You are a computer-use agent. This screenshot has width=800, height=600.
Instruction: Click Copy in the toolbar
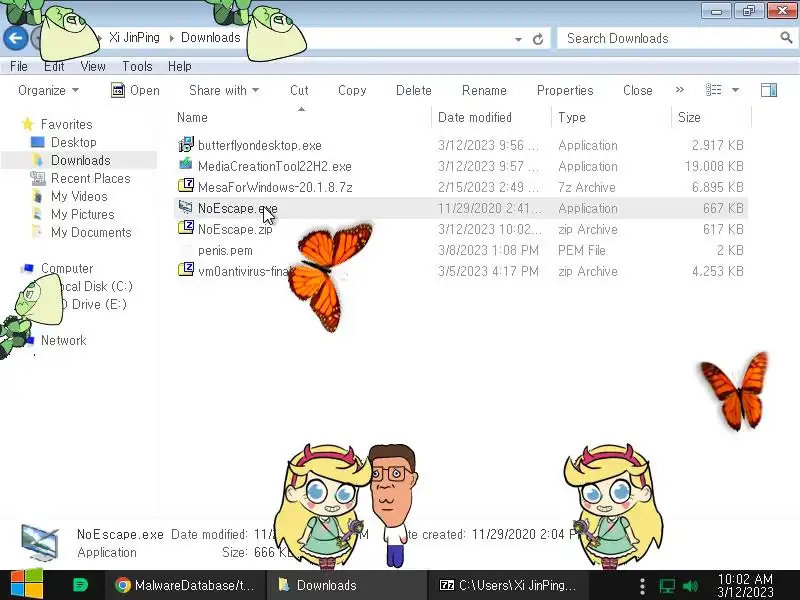click(352, 90)
